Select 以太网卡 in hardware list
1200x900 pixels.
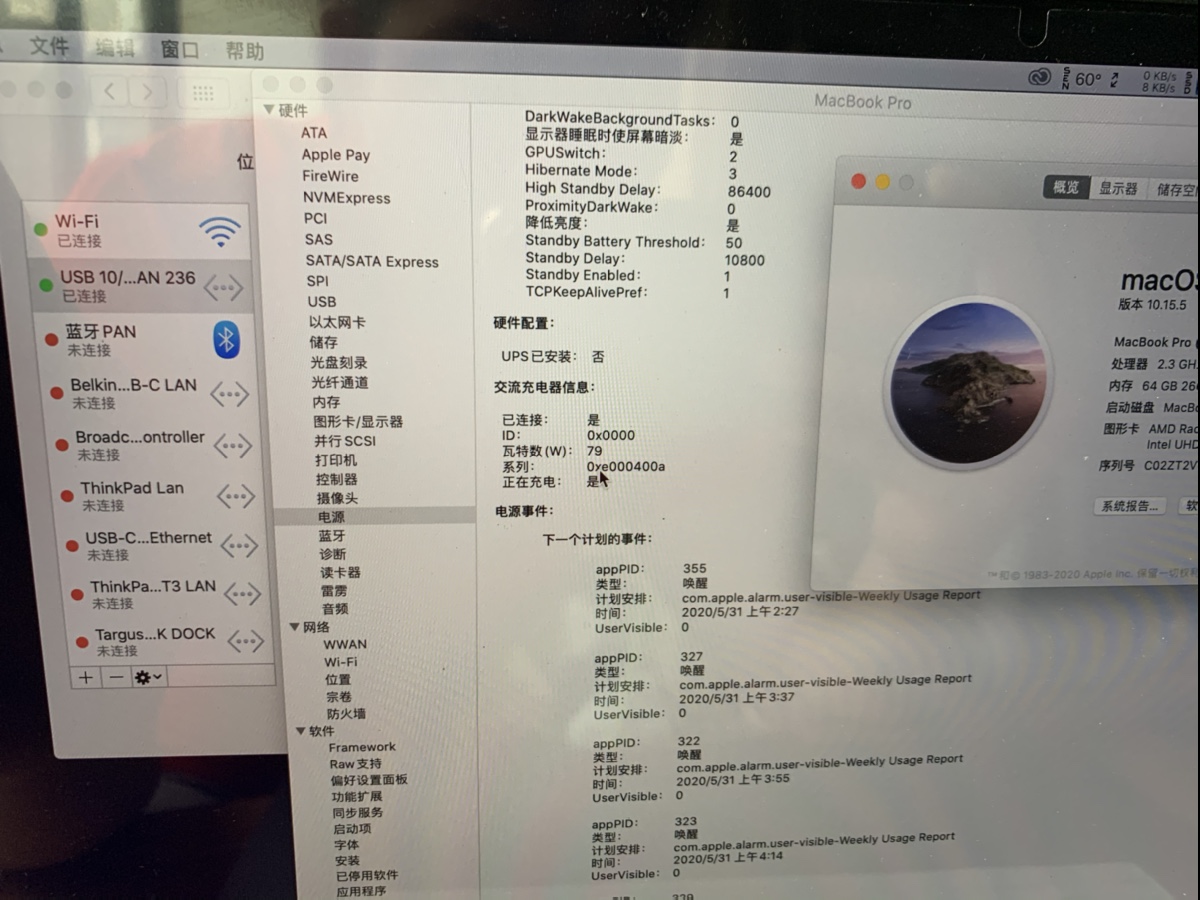click(337, 322)
